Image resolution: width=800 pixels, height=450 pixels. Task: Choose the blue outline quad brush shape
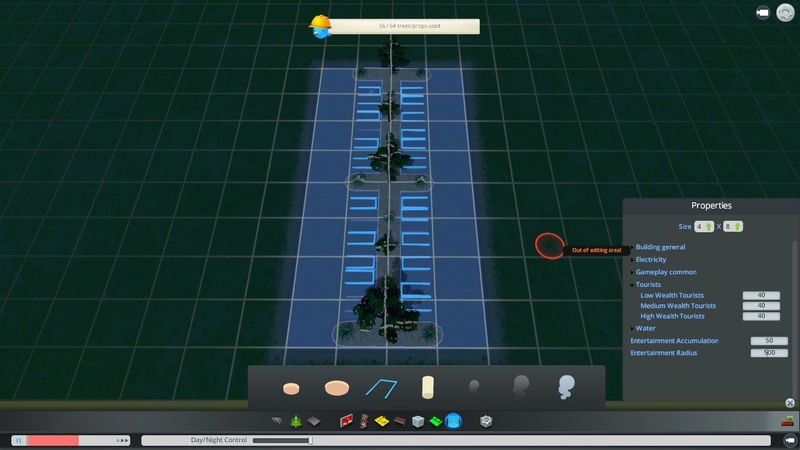(x=381, y=386)
